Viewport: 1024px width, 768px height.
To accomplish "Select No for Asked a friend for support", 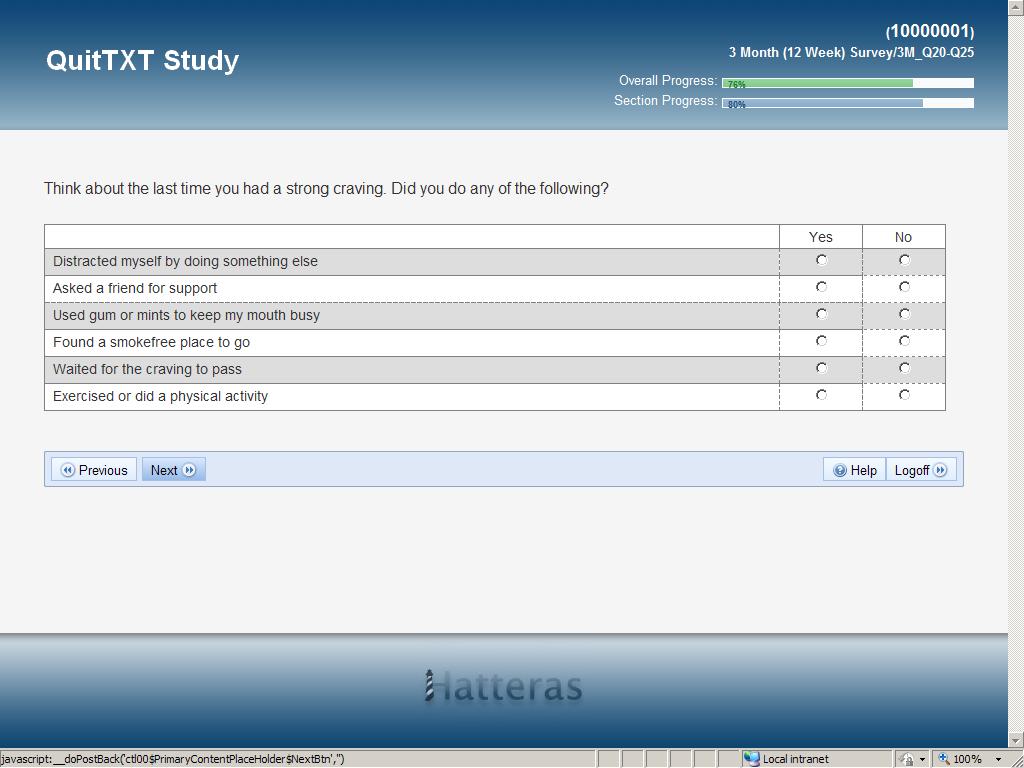I will point(904,287).
